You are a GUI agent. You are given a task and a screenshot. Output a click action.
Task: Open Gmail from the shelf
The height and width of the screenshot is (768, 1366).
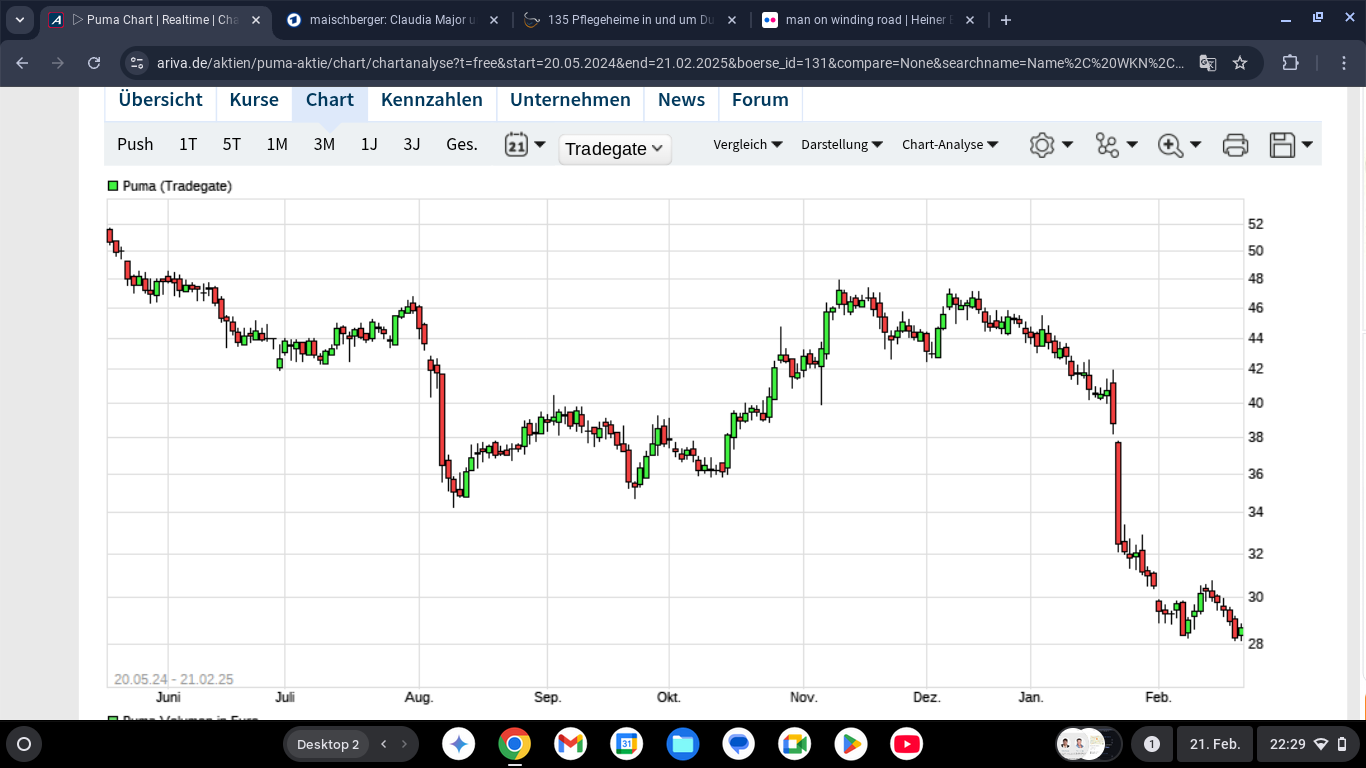(x=570, y=744)
